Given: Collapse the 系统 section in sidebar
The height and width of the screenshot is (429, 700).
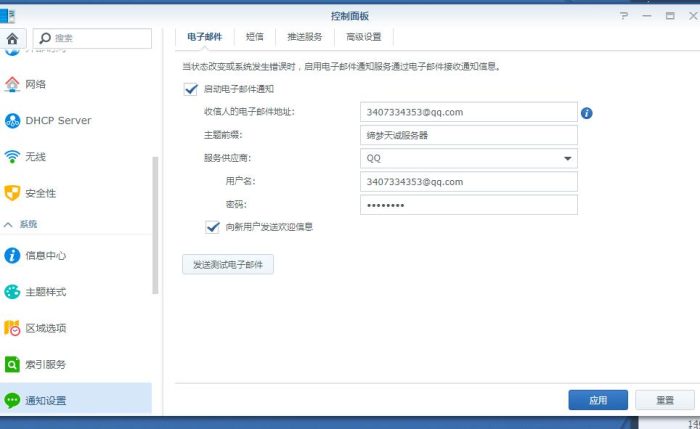Looking at the screenshot, I should [x=9, y=224].
